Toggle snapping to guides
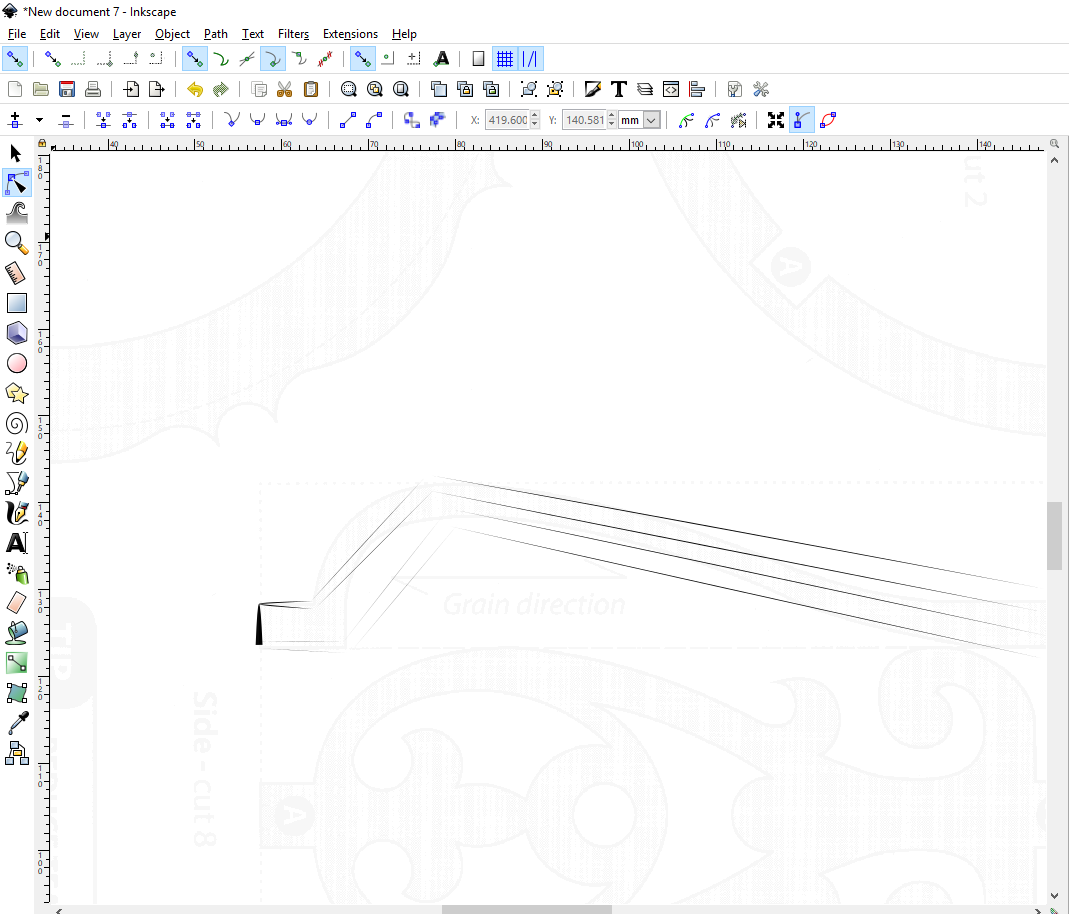Screen dimensions: 1069x914 (531, 59)
